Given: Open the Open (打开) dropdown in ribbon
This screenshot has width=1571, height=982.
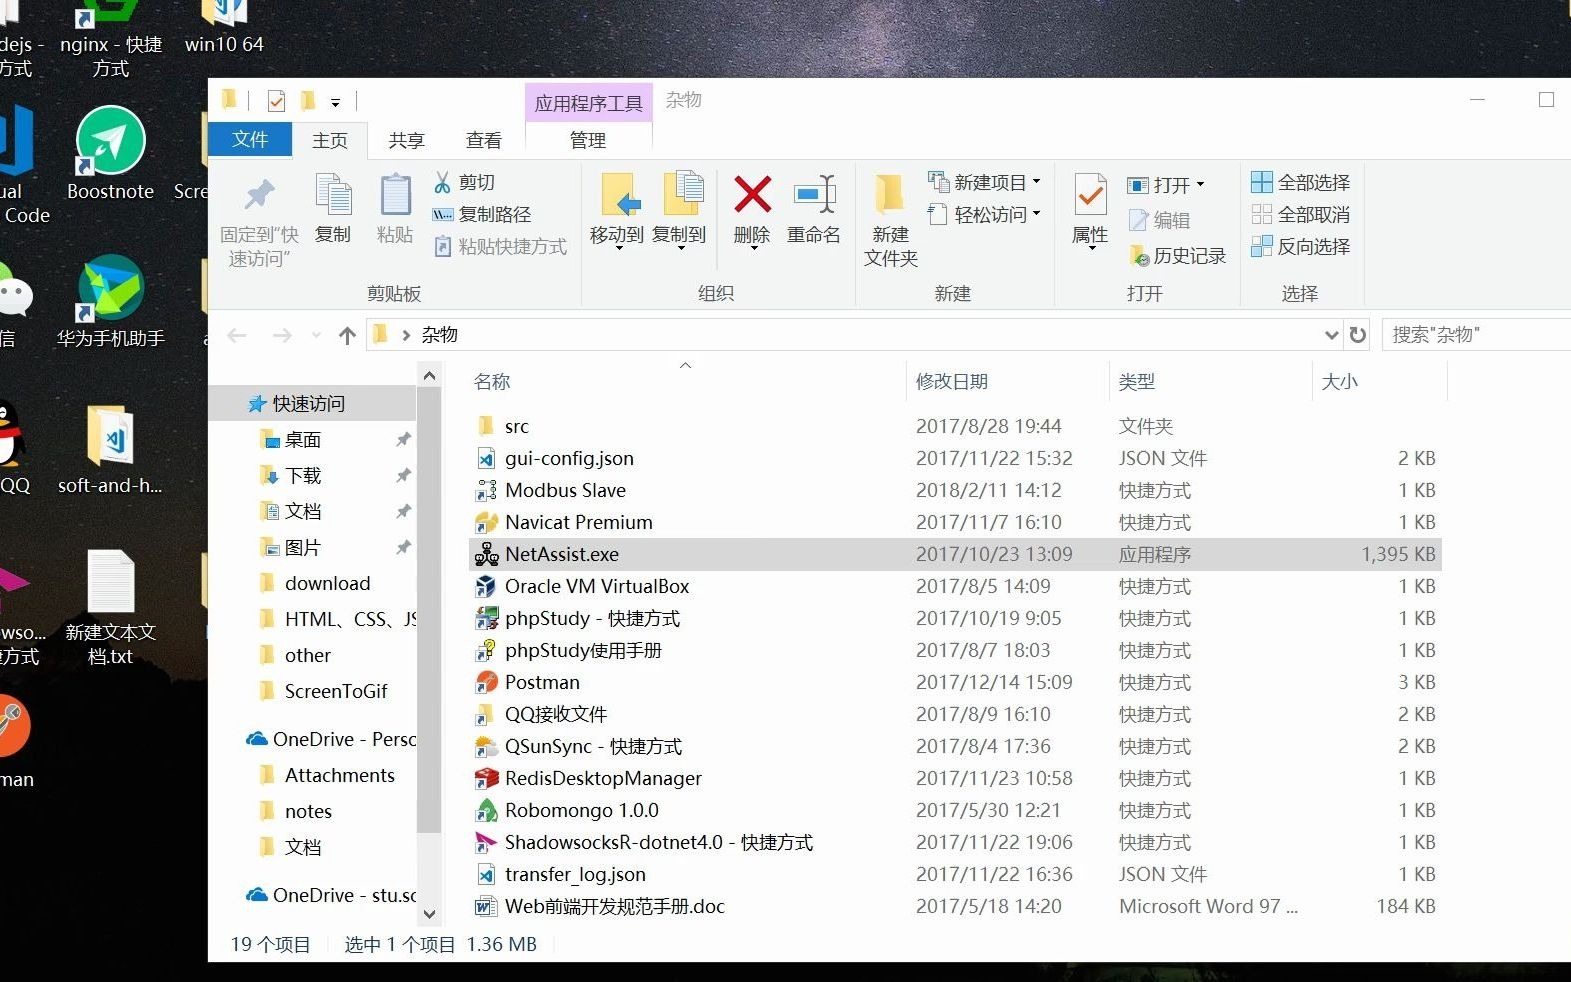Looking at the screenshot, I should coord(1200,185).
